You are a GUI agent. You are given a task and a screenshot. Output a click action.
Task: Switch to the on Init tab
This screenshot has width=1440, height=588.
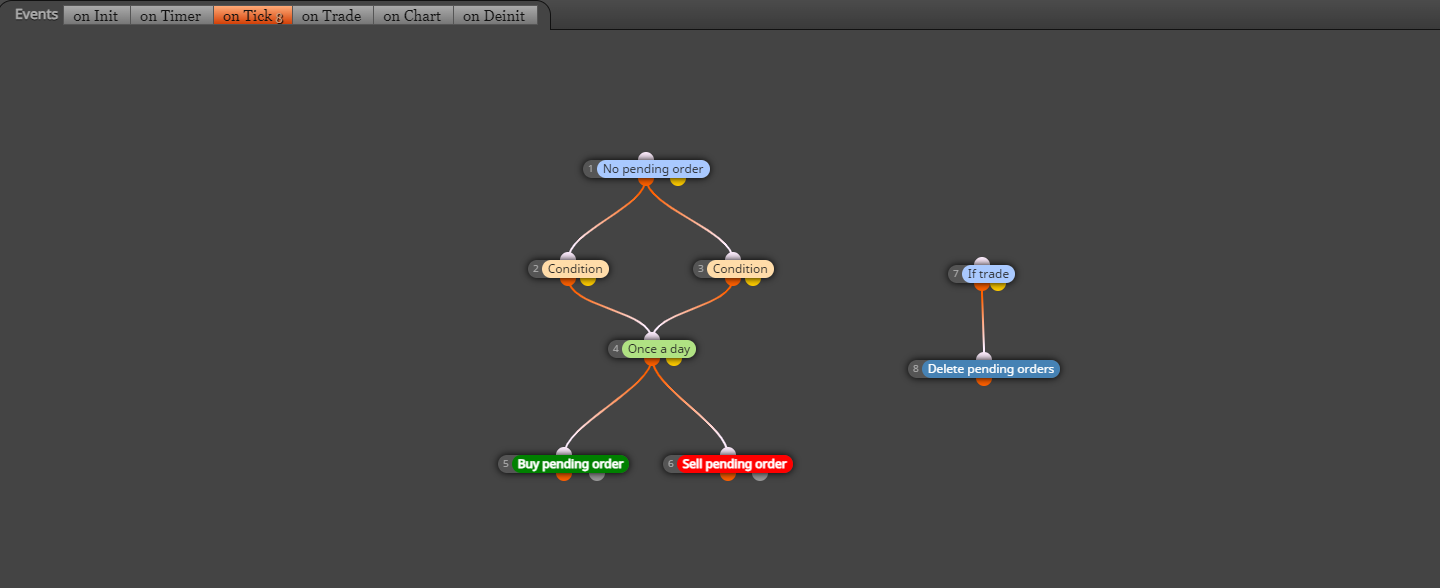click(x=96, y=16)
